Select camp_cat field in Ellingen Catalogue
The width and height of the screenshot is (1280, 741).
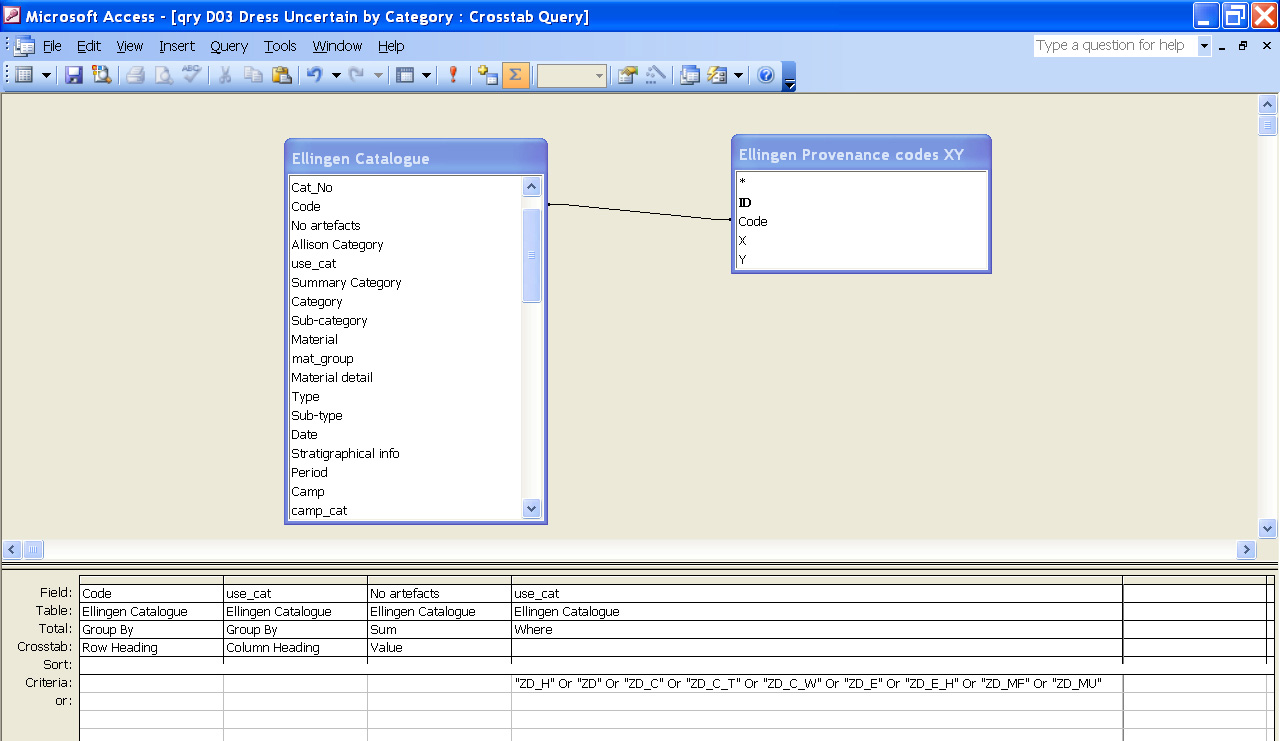click(319, 510)
